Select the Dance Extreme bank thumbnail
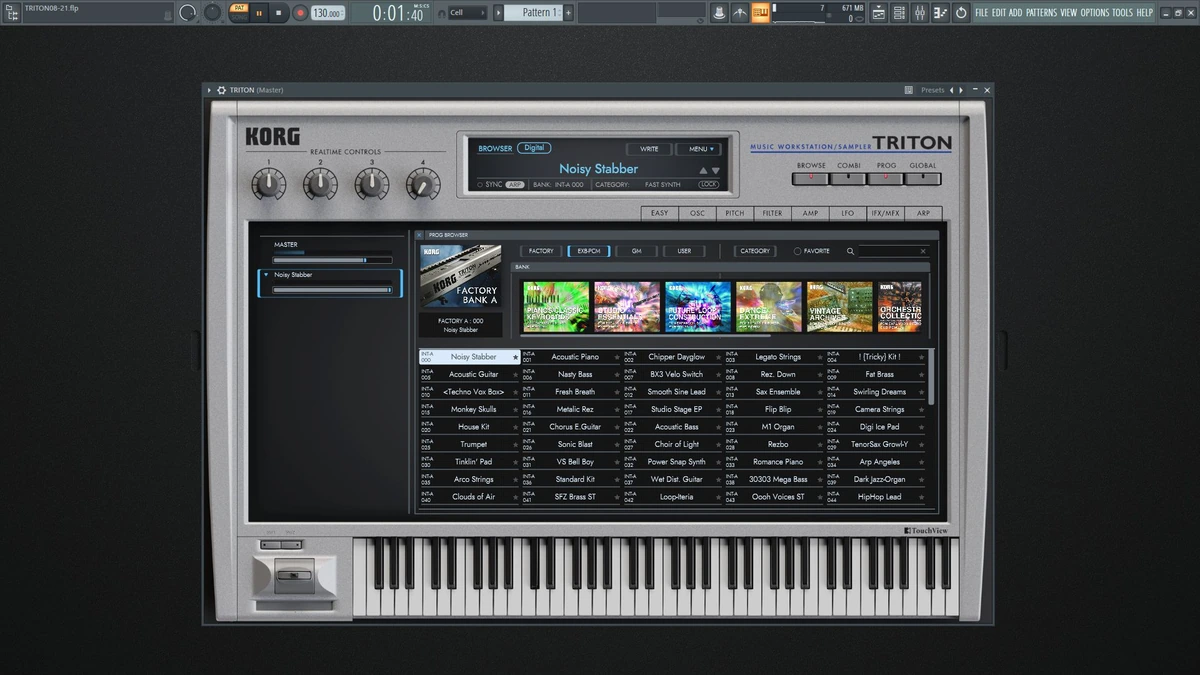Image resolution: width=1200 pixels, height=675 pixels. pyautogui.click(x=769, y=307)
